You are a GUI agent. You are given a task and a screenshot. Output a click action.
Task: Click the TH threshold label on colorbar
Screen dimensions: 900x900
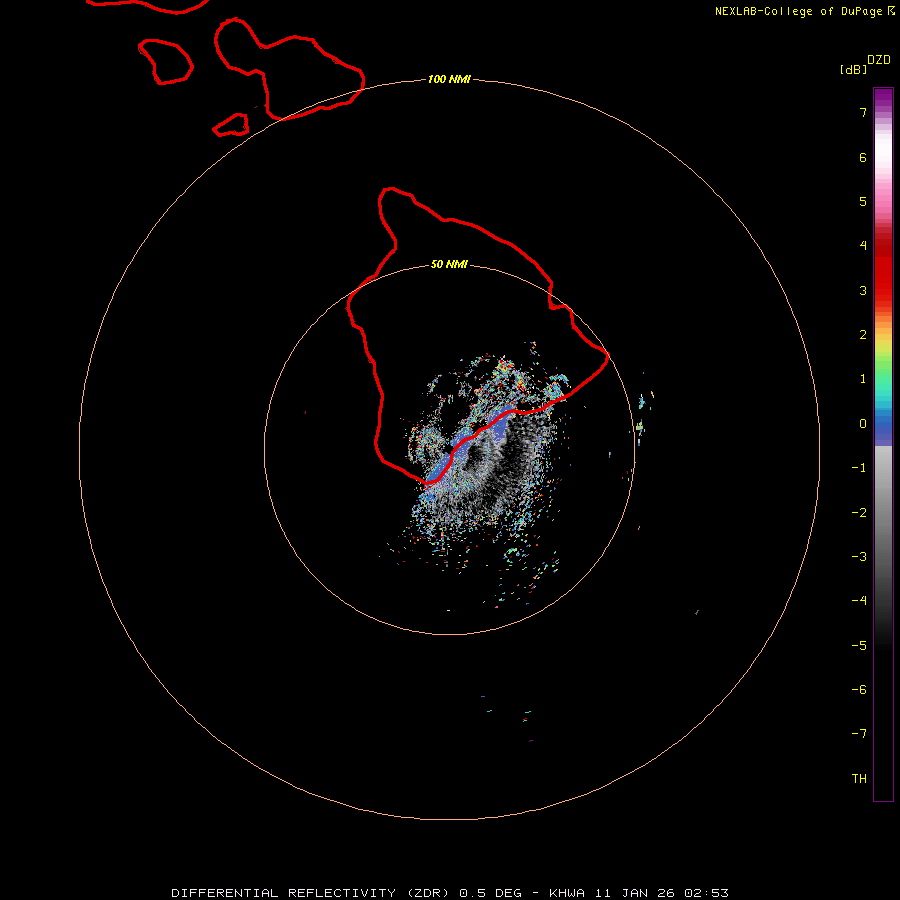[859, 779]
